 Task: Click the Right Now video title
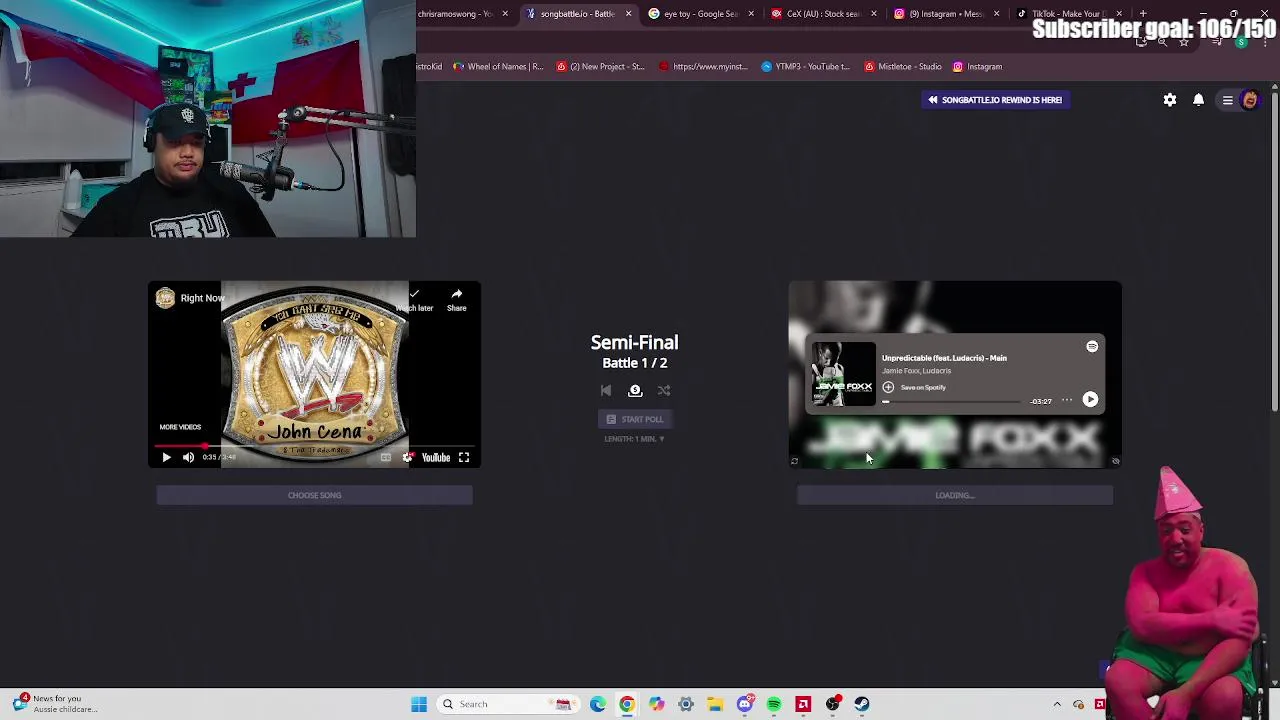202,298
